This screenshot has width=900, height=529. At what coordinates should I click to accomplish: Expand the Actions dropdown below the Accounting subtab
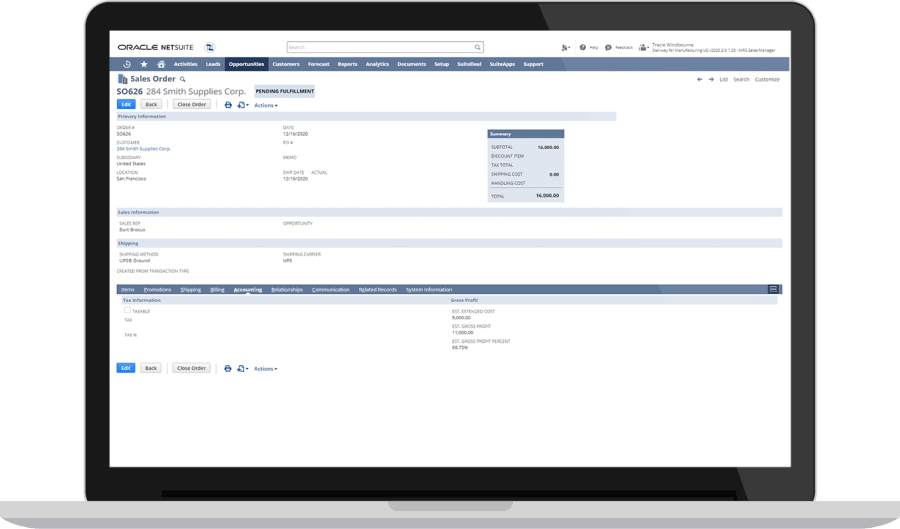click(x=266, y=369)
